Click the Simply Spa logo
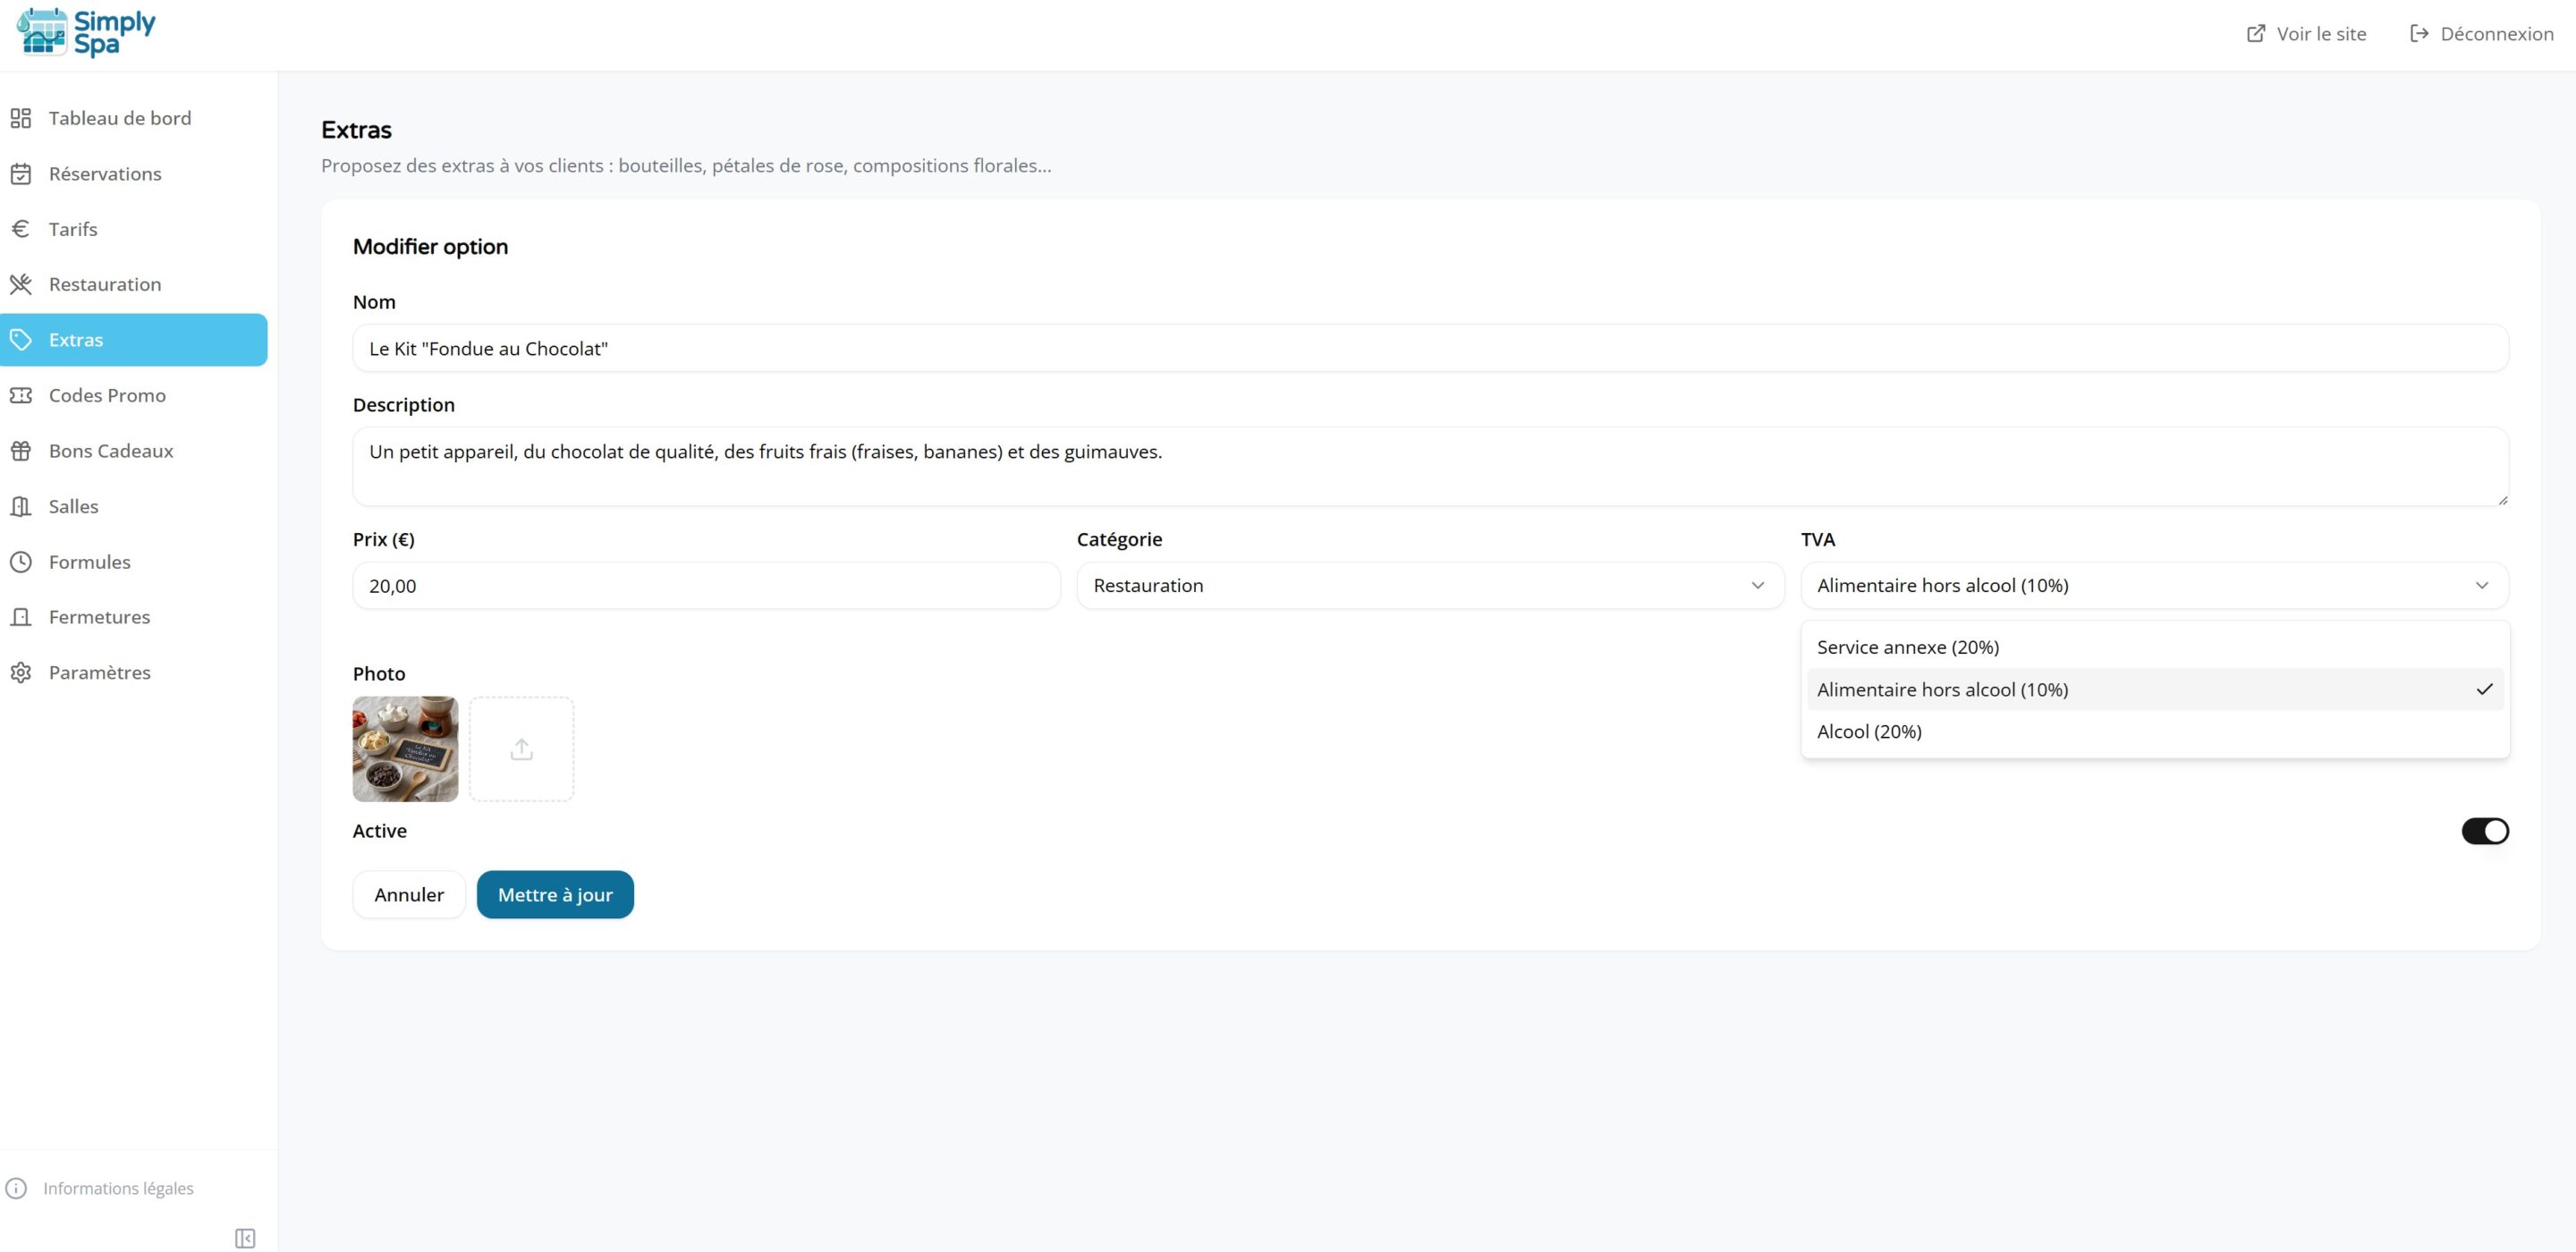This screenshot has width=2576, height=1252. click(x=86, y=33)
